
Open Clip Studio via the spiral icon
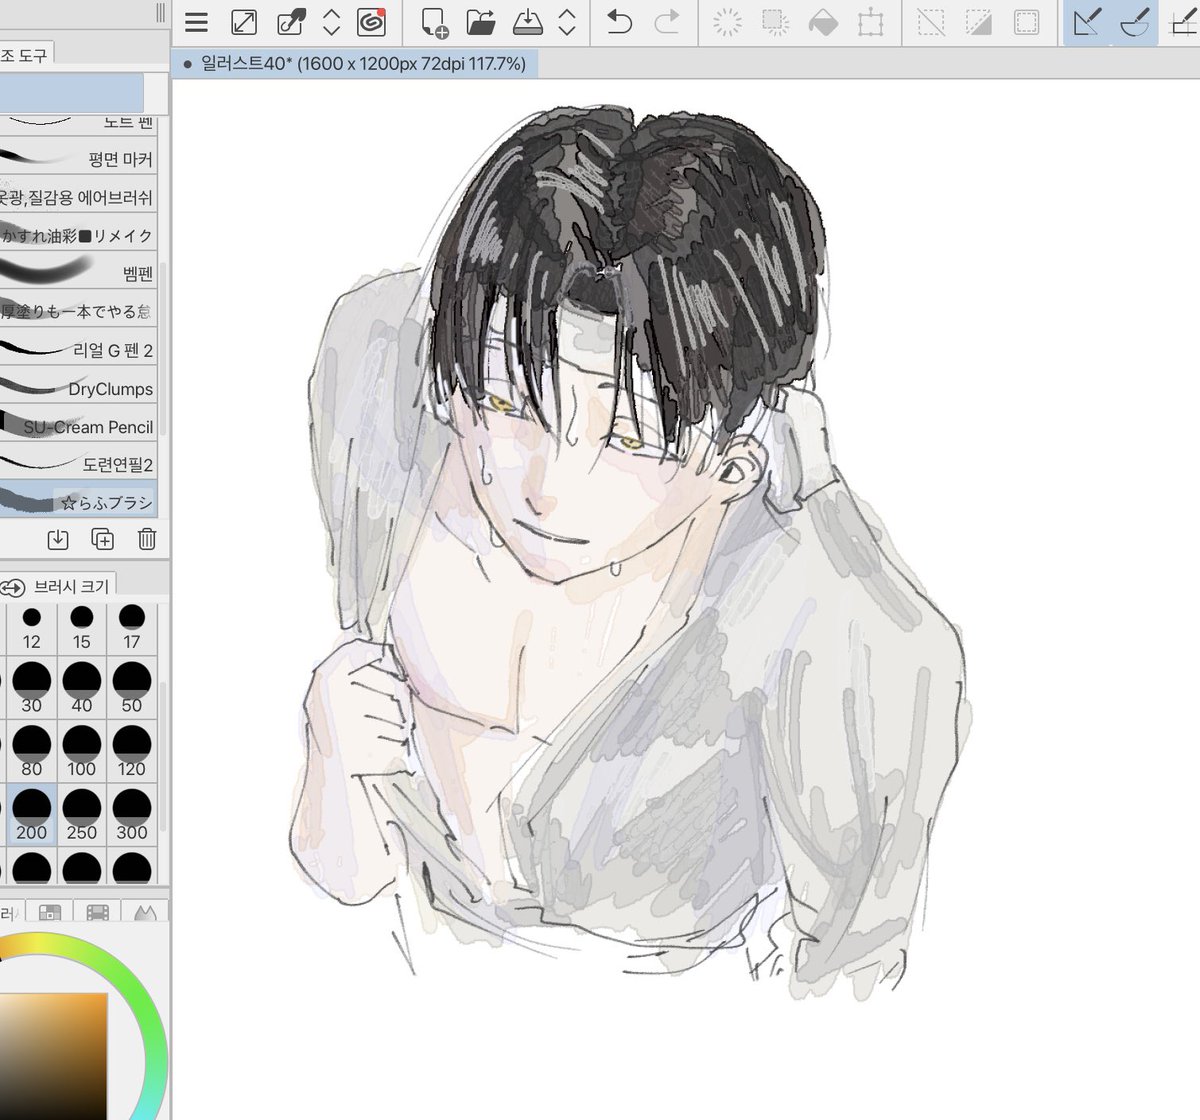tap(371, 22)
